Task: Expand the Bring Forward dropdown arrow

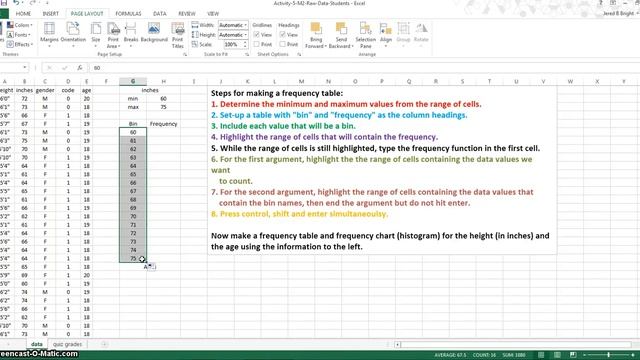Action: [325, 46]
